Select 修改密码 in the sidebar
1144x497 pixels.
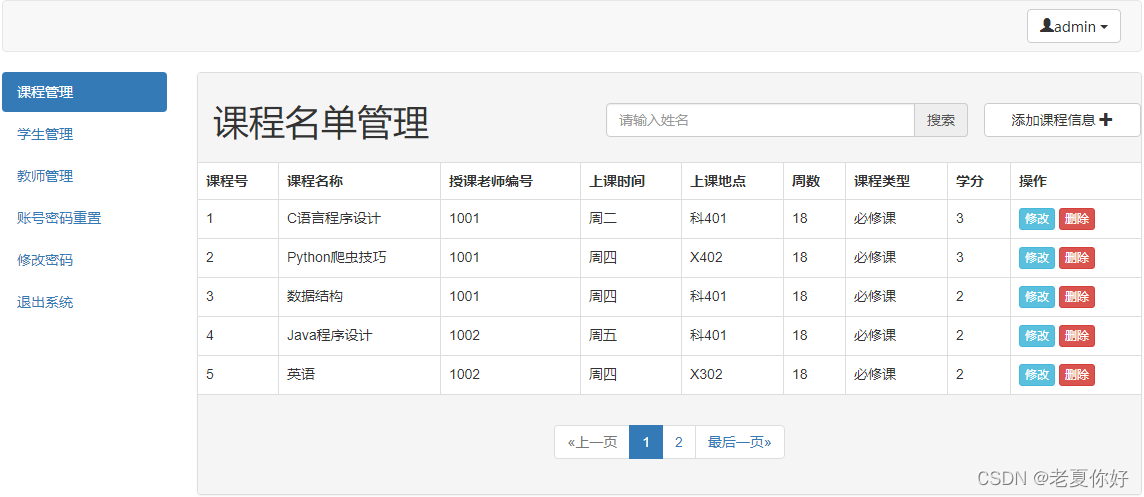pos(45,260)
